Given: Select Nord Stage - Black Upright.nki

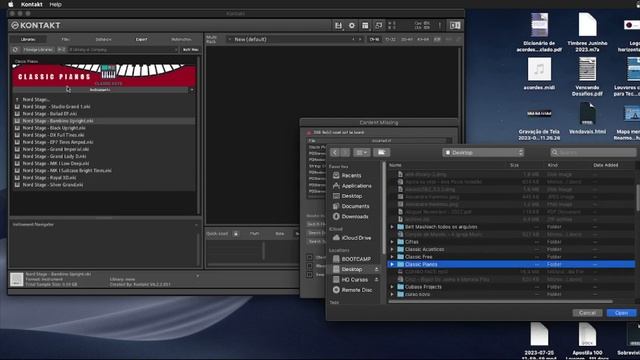Looking at the screenshot, I should click(54, 128).
